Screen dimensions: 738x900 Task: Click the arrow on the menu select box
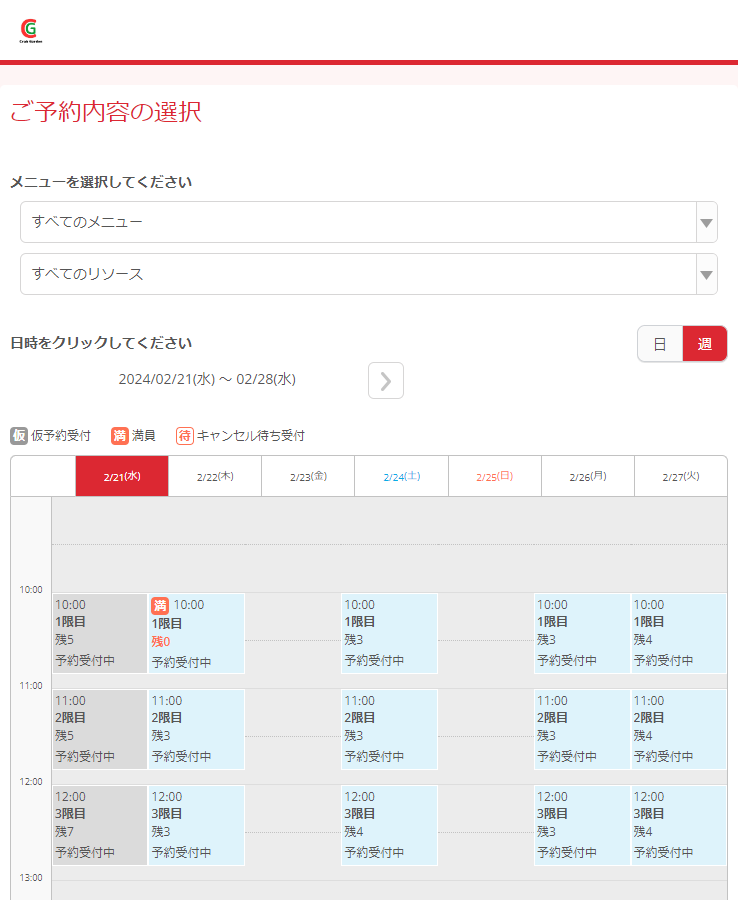click(x=706, y=222)
